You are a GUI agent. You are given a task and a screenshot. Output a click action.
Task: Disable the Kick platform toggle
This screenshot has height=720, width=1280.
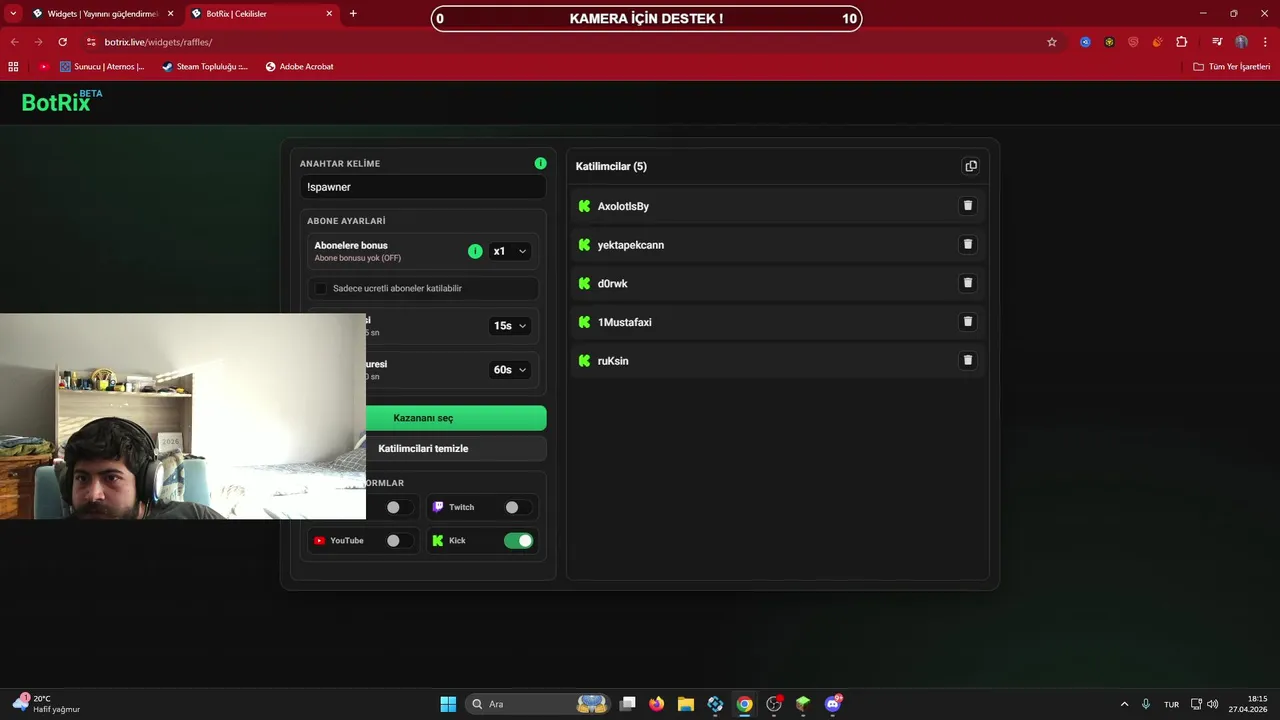518,540
